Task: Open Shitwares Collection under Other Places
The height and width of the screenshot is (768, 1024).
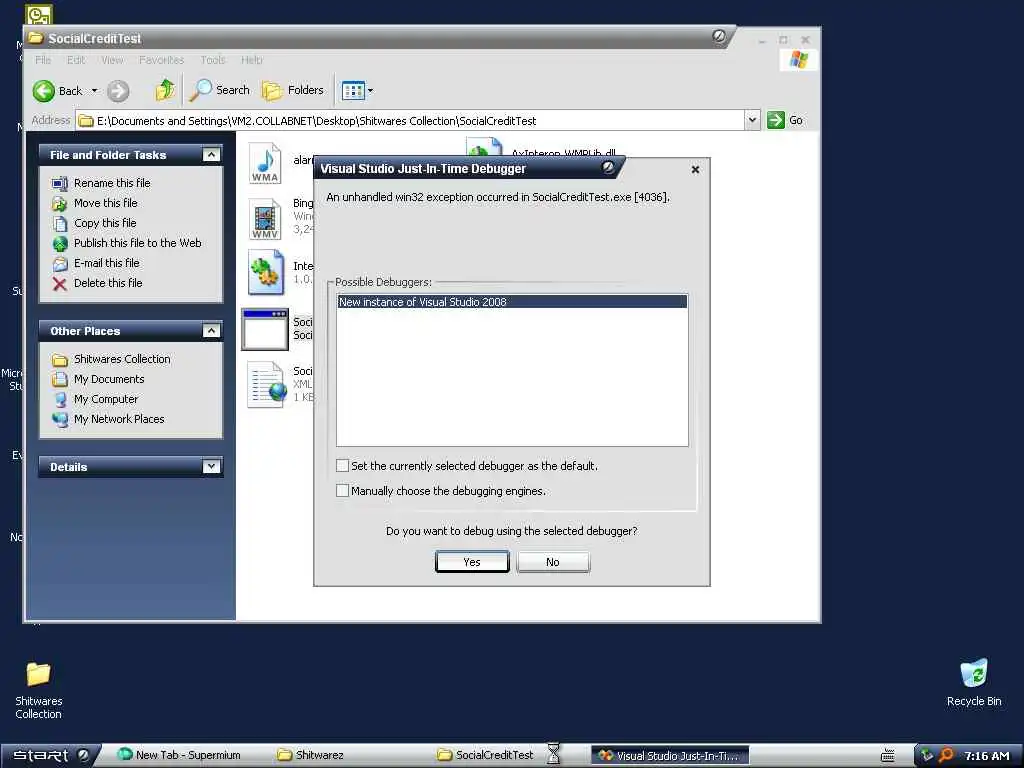Action: point(122,359)
